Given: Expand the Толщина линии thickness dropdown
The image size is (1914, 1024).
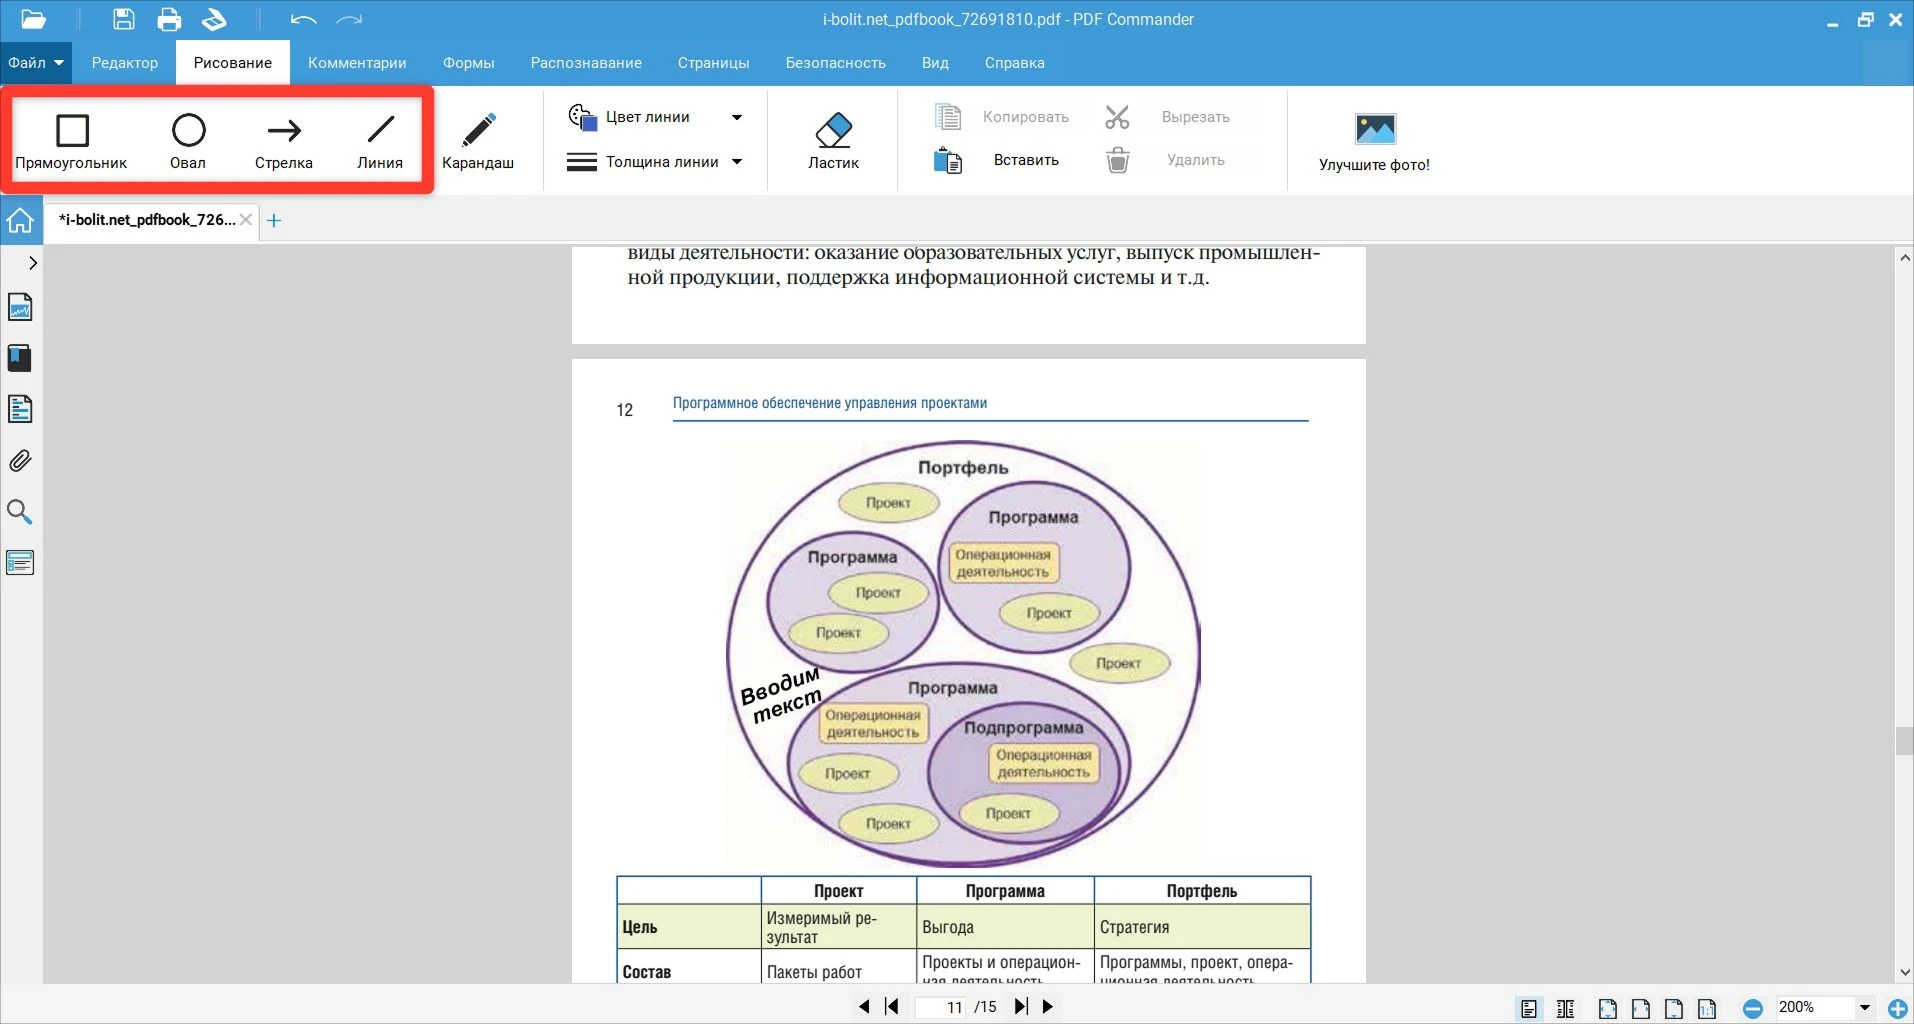Looking at the screenshot, I should coord(737,162).
